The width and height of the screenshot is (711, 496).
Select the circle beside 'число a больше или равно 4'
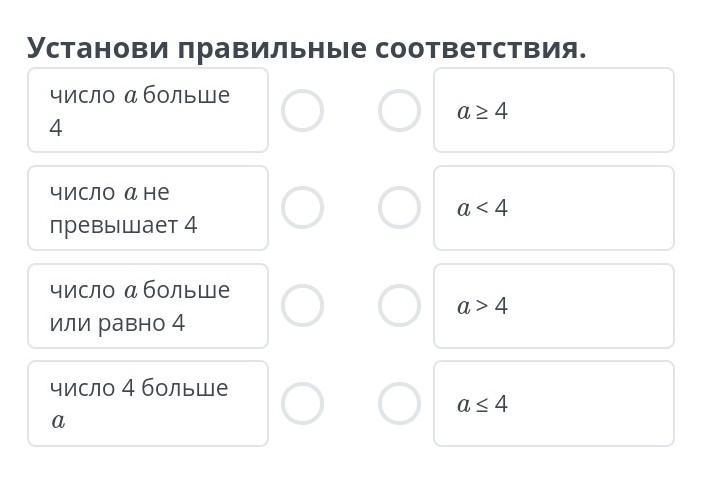(x=302, y=306)
